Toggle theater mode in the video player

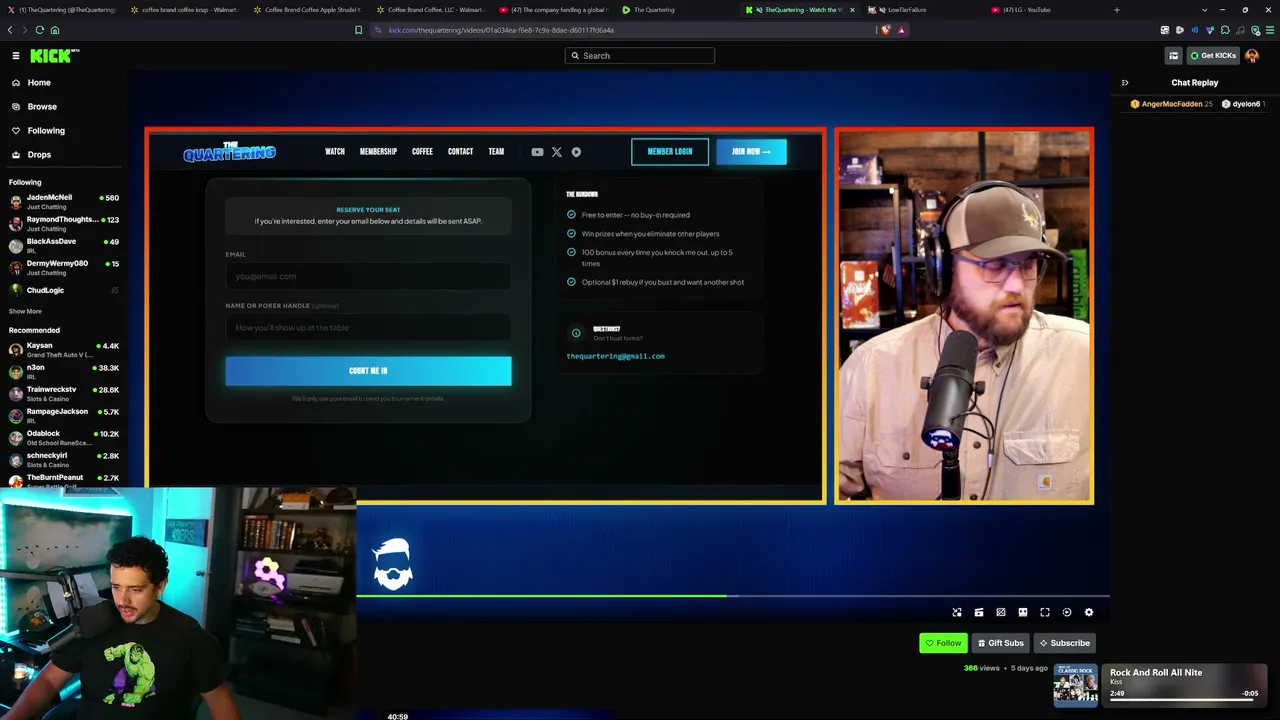pos(1023,612)
